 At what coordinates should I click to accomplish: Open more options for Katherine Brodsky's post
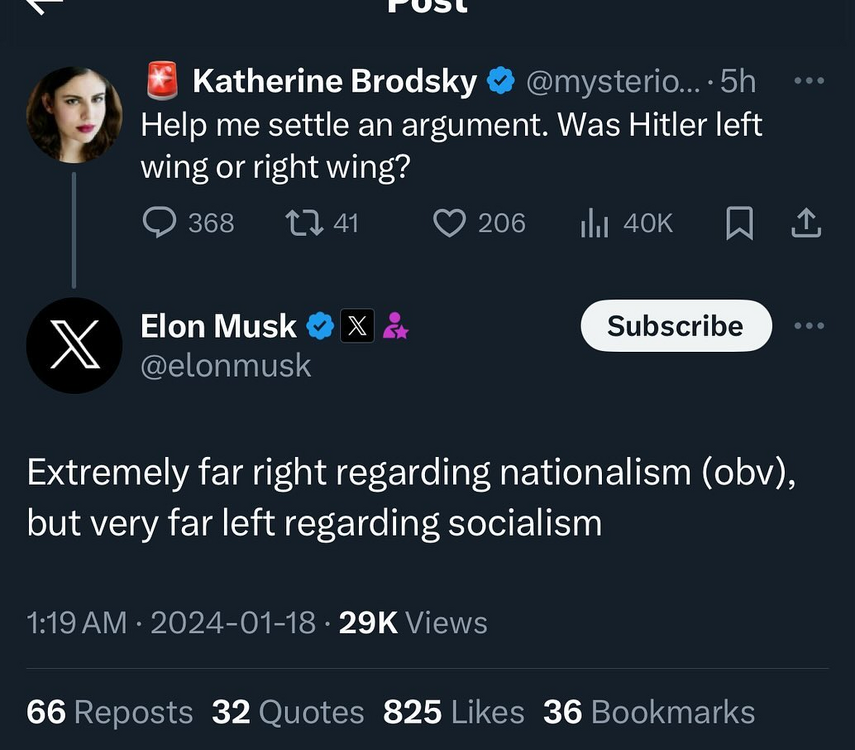click(x=808, y=82)
